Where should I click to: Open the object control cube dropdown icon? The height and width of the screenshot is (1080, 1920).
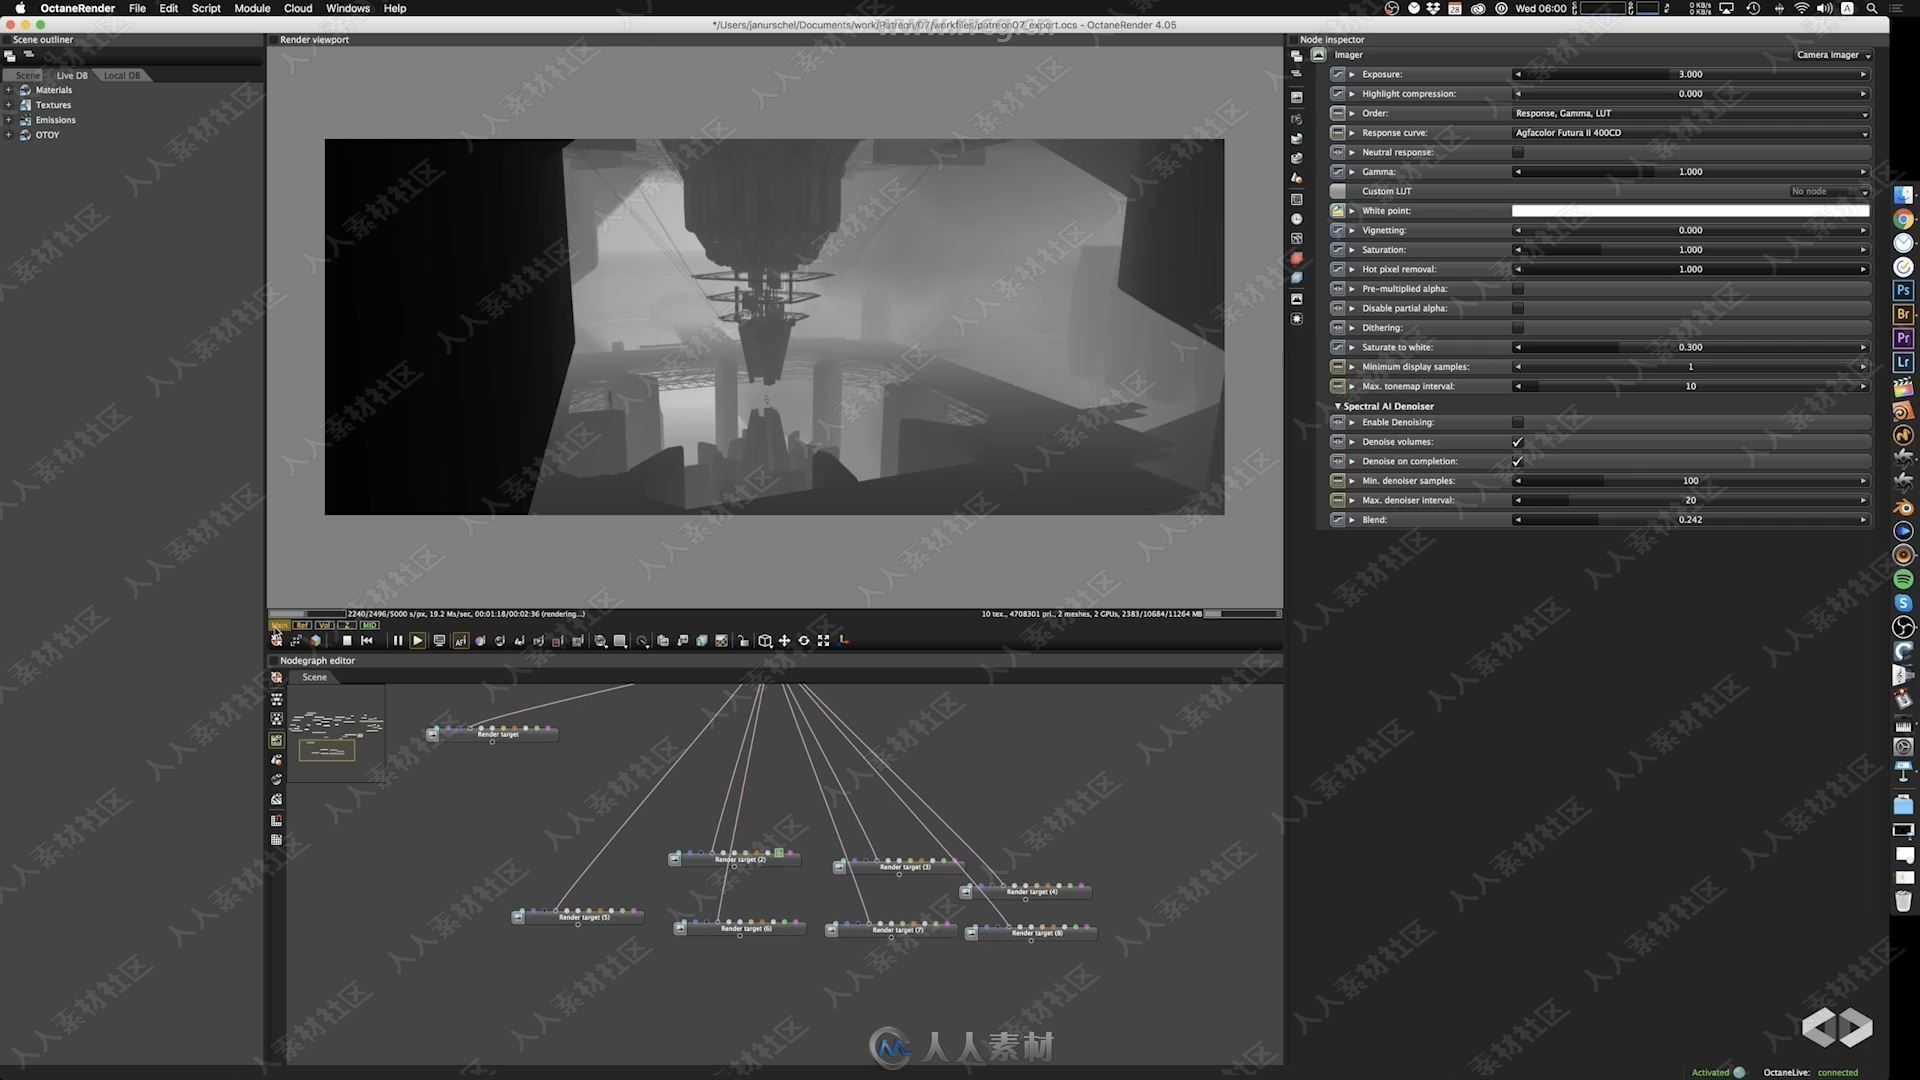tap(765, 641)
